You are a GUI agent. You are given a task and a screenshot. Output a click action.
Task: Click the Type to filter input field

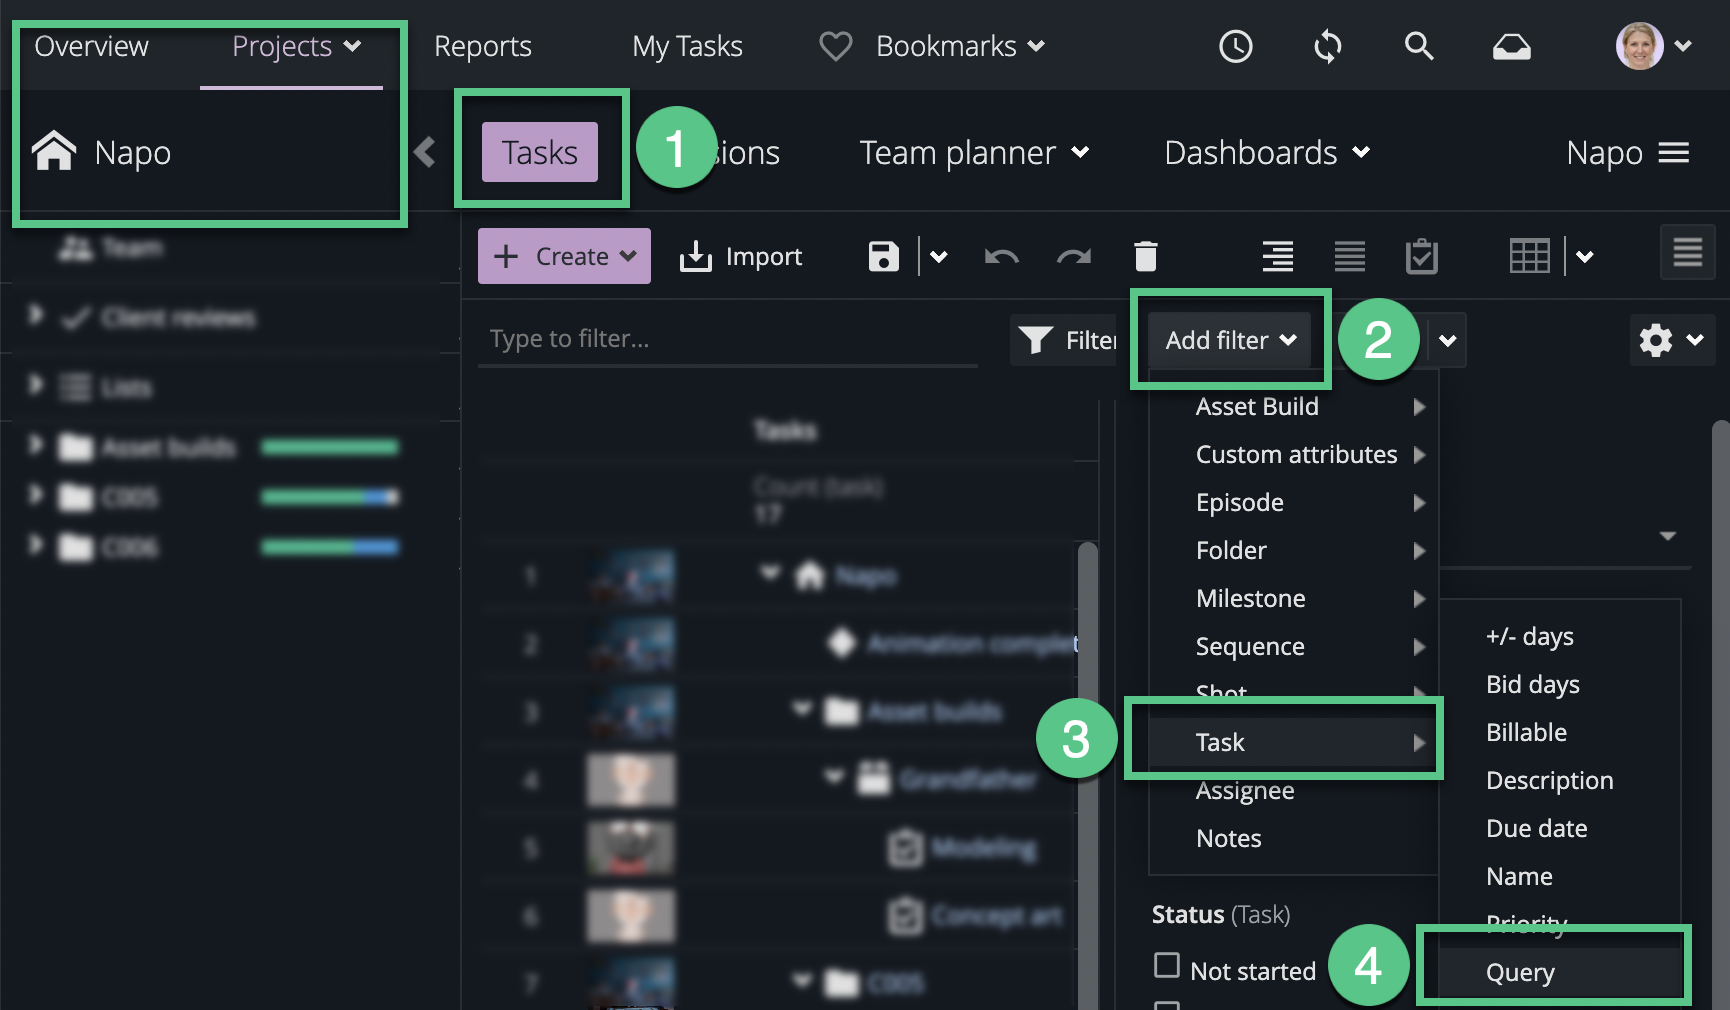[x=727, y=339]
